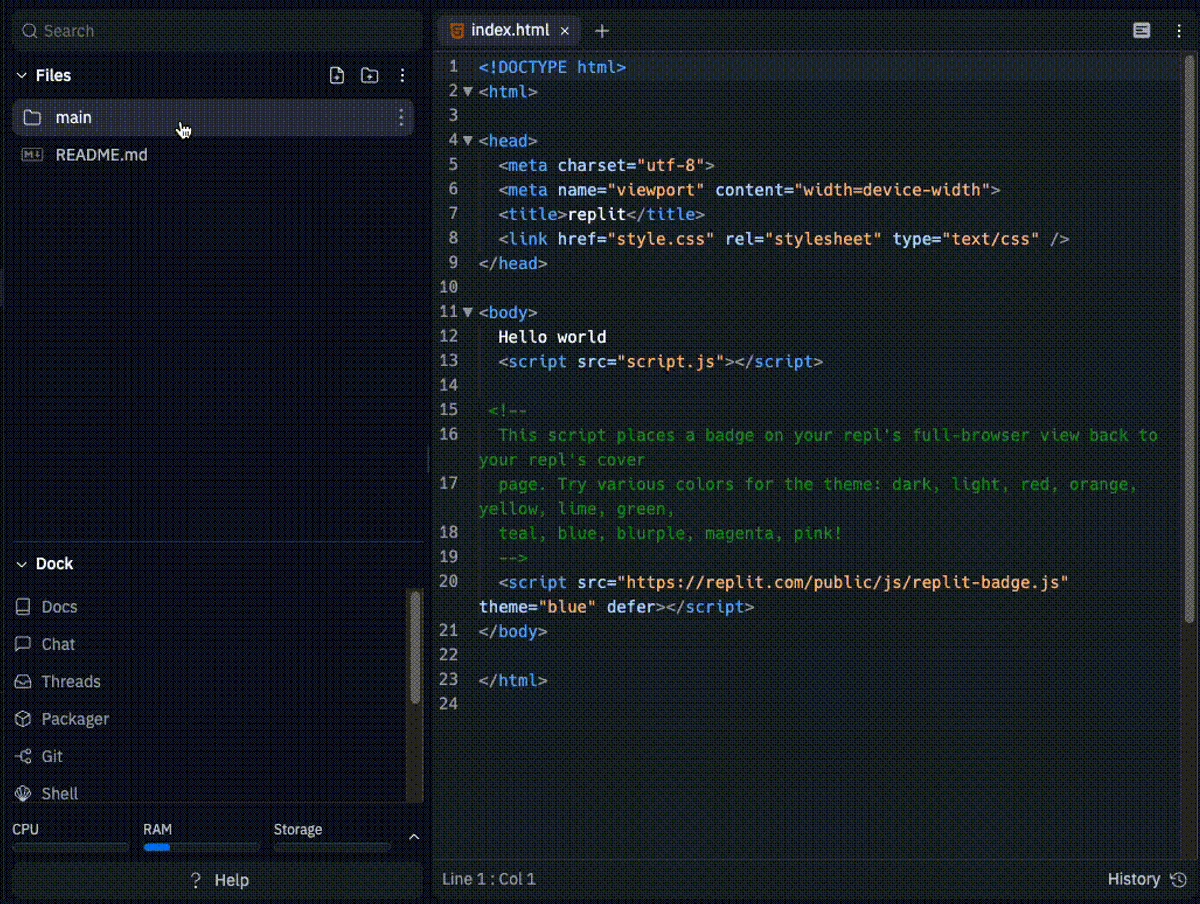This screenshot has height=904, width=1200.
Task: Click the Storage usage bar
Action: coord(332,847)
